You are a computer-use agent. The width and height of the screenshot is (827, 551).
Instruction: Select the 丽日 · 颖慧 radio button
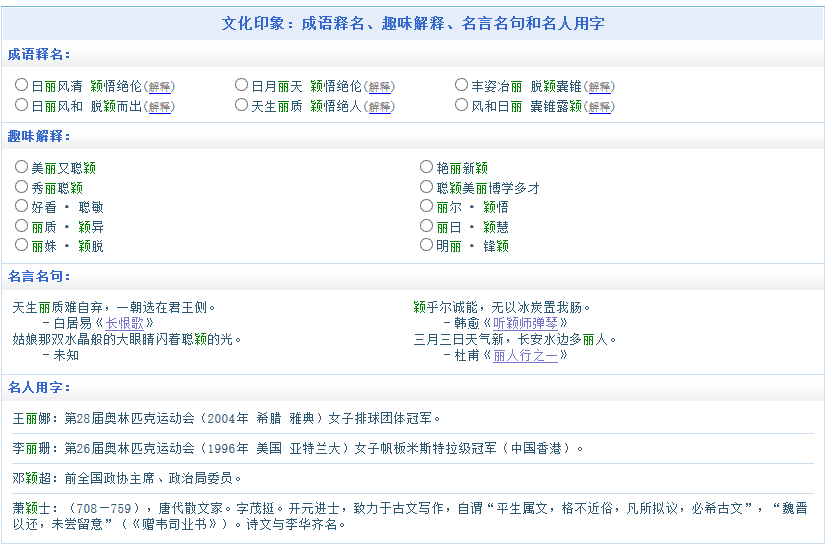click(428, 226)
